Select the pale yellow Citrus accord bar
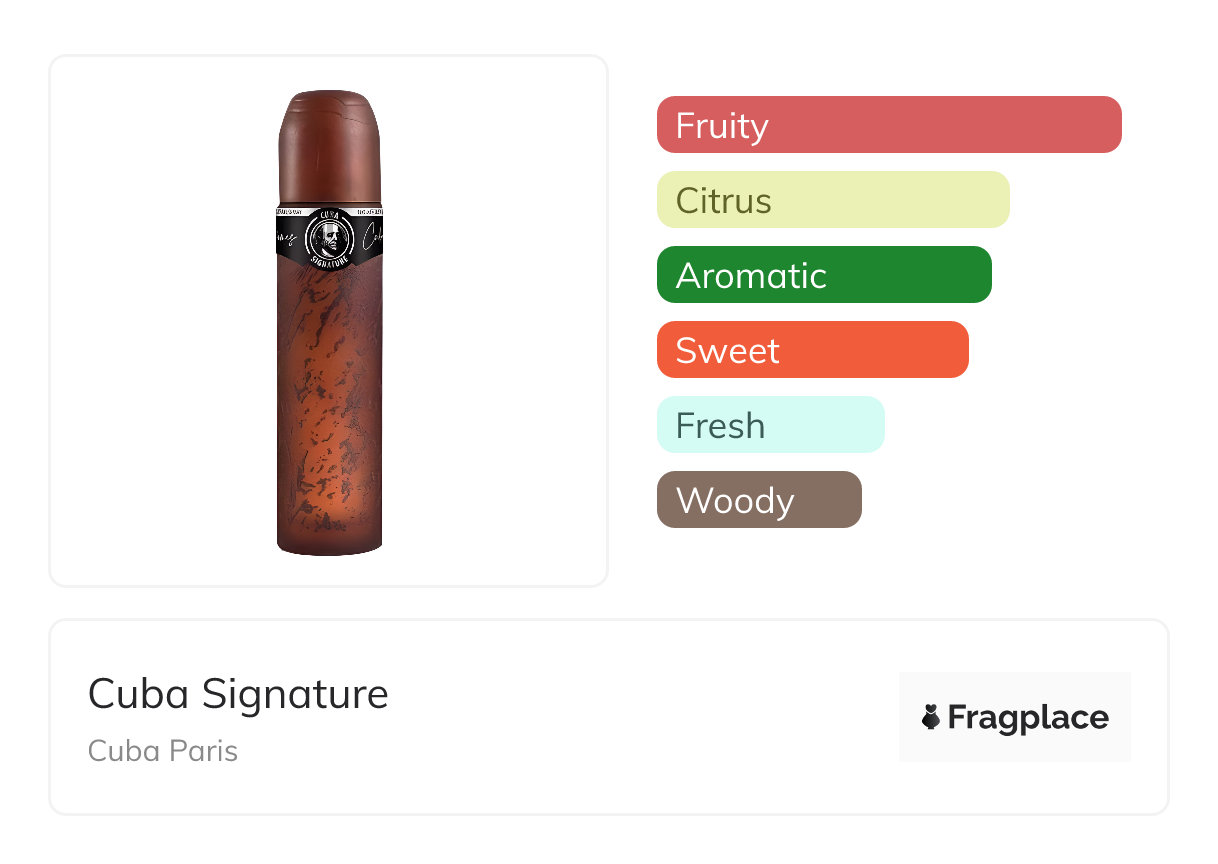 coord(832,200)
